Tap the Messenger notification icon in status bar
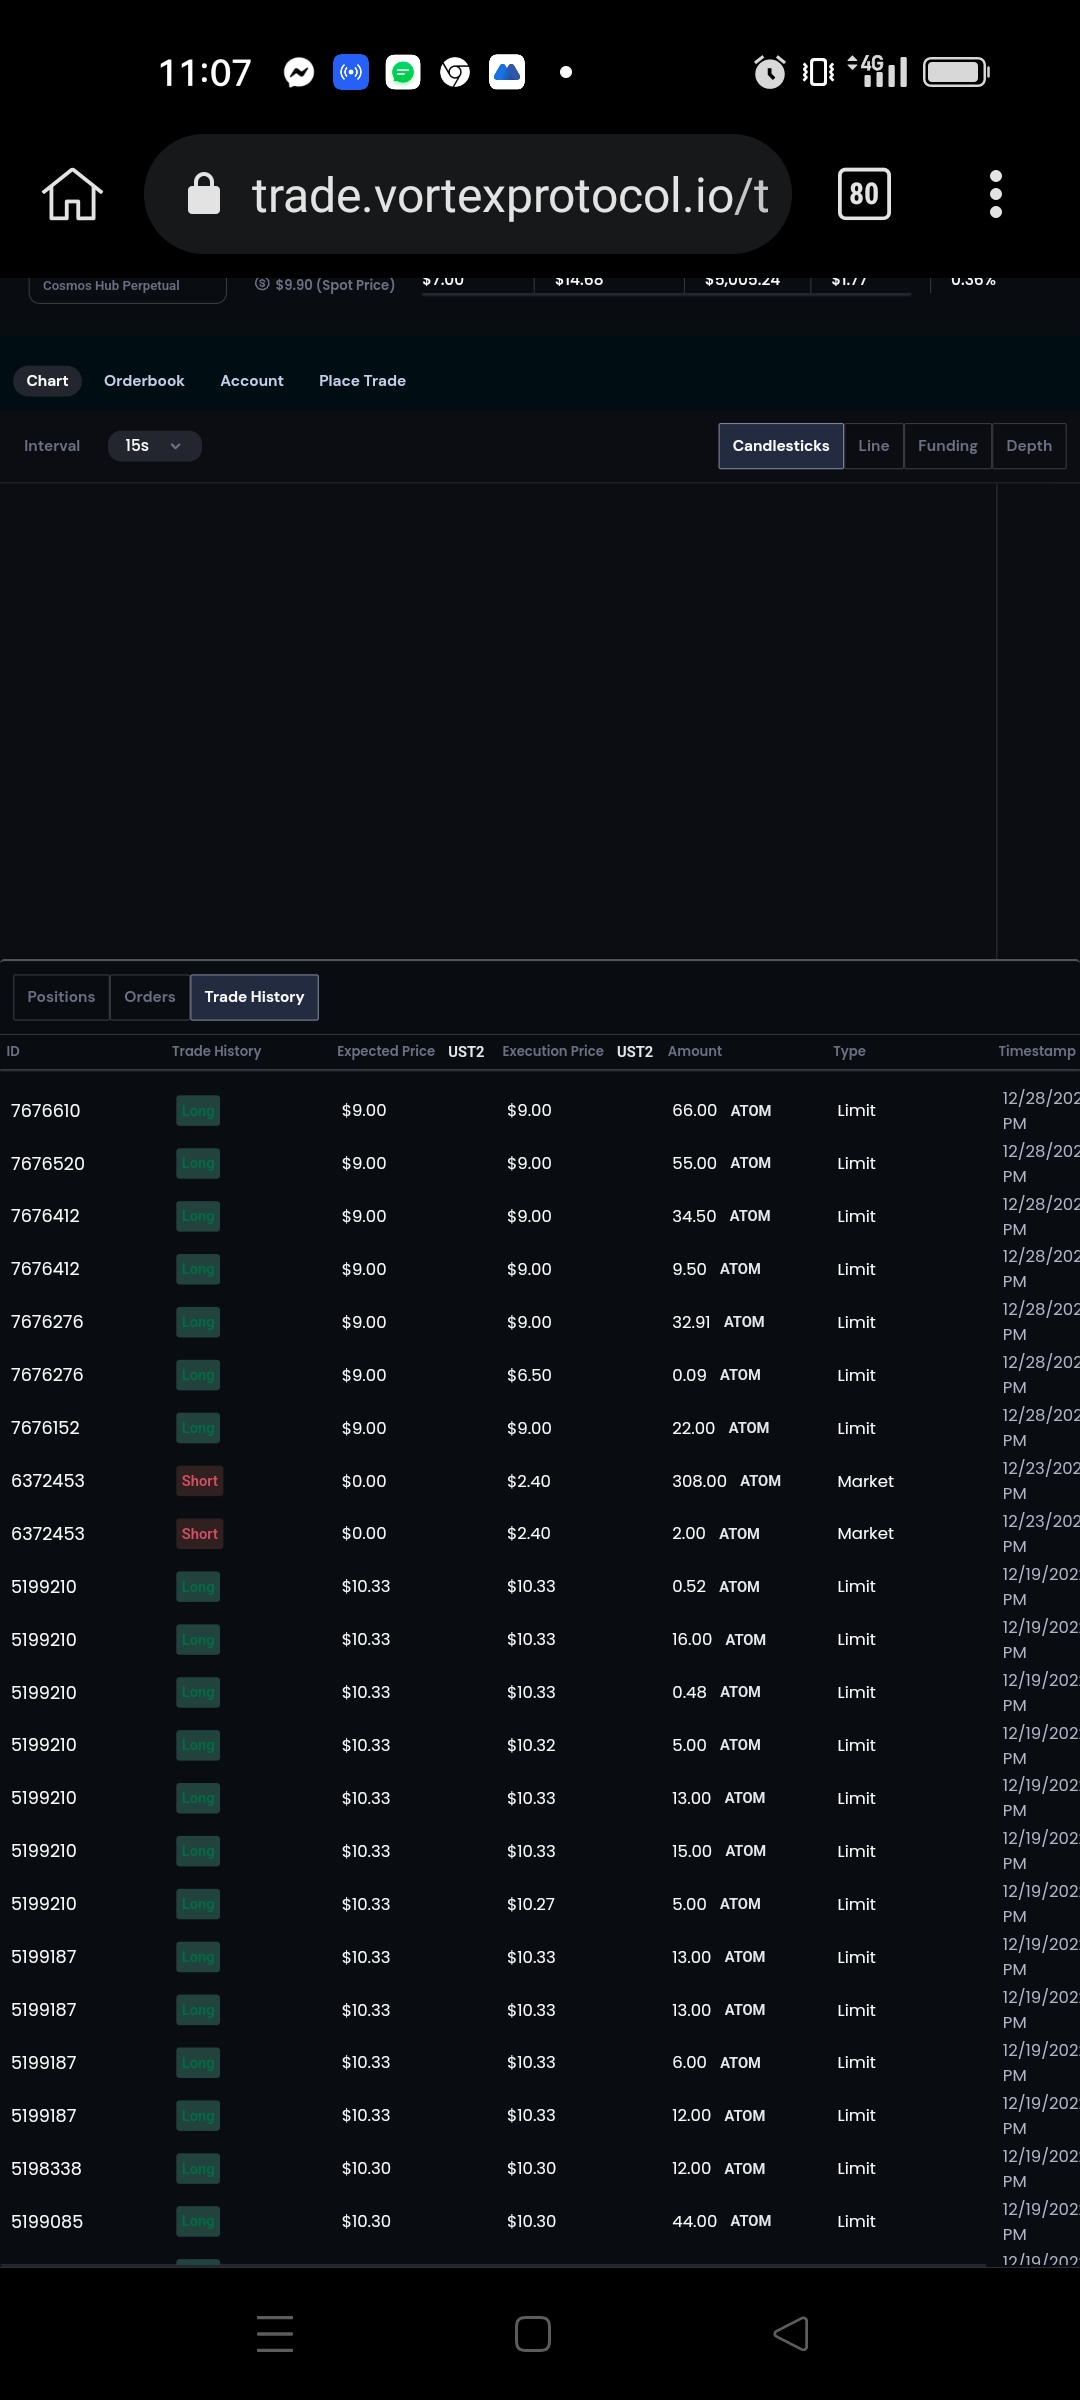1080x2400 pixels. (x=299, y=72)
